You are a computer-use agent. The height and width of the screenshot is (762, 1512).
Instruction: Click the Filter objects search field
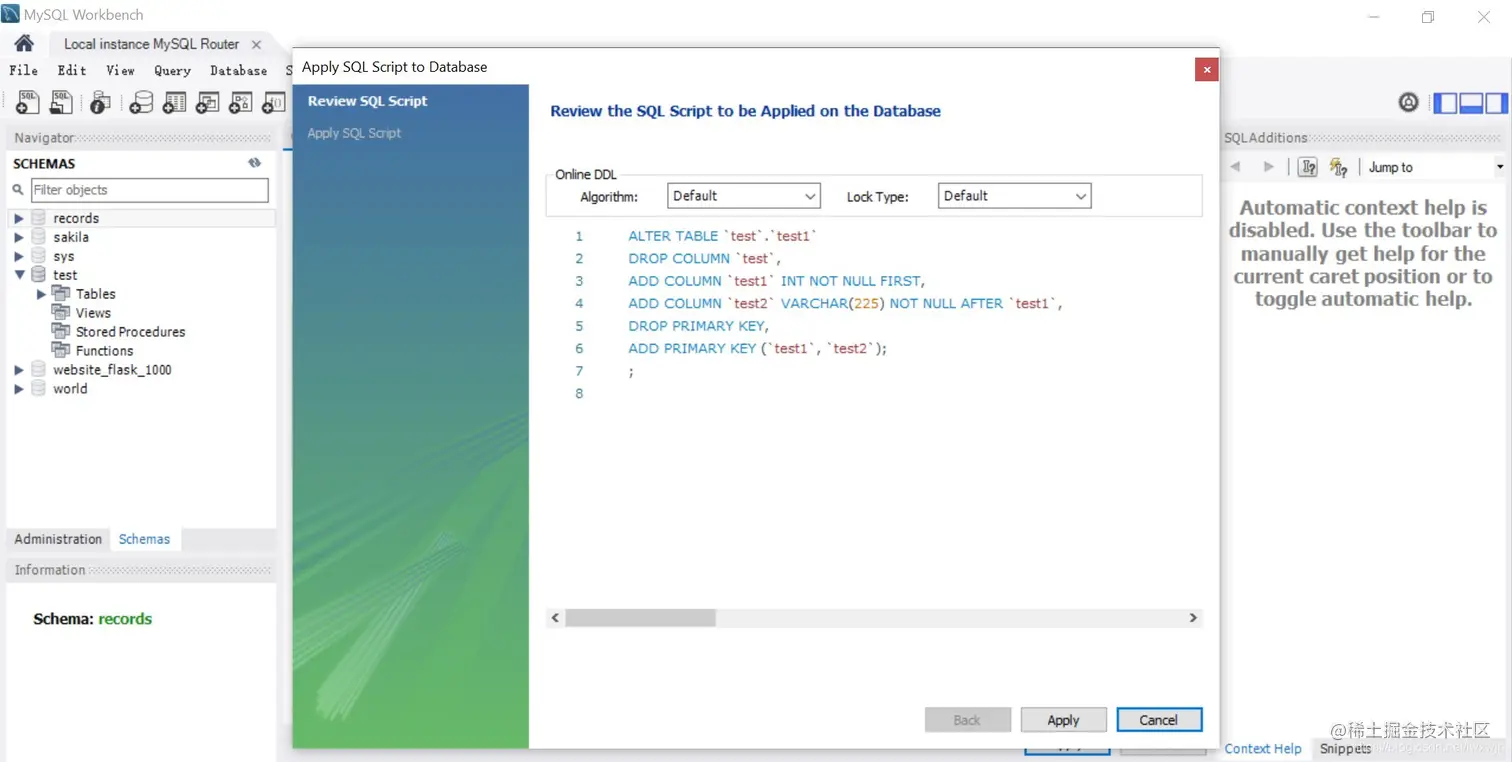[x=150, y=190]
